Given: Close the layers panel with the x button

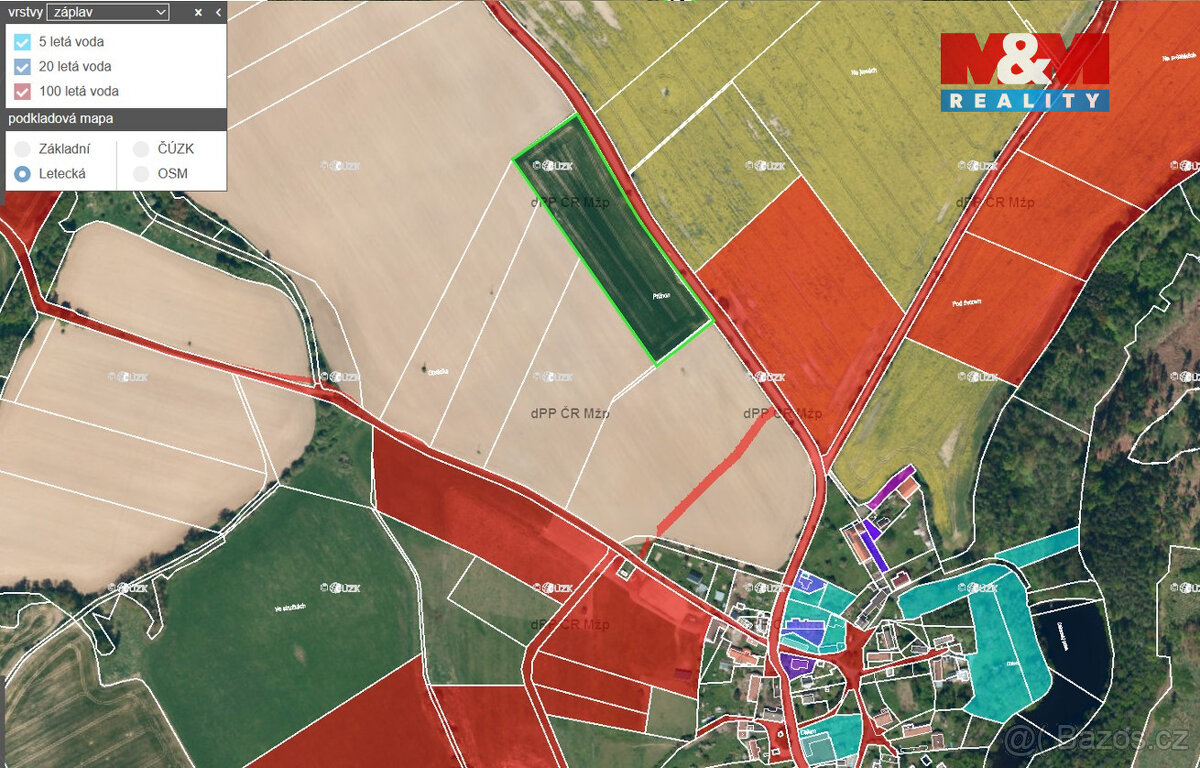Looking at the screenshot, I should click(x=196, y=13).
